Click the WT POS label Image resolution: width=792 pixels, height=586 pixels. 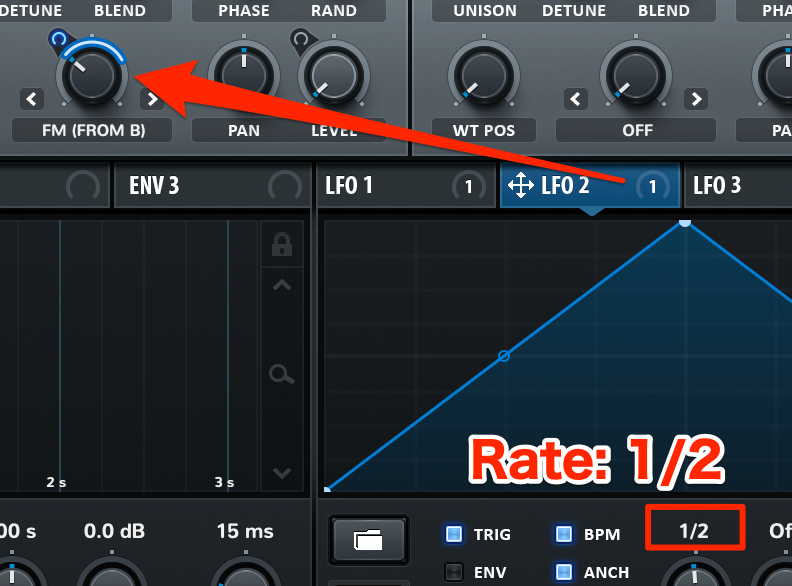(484, 130)
